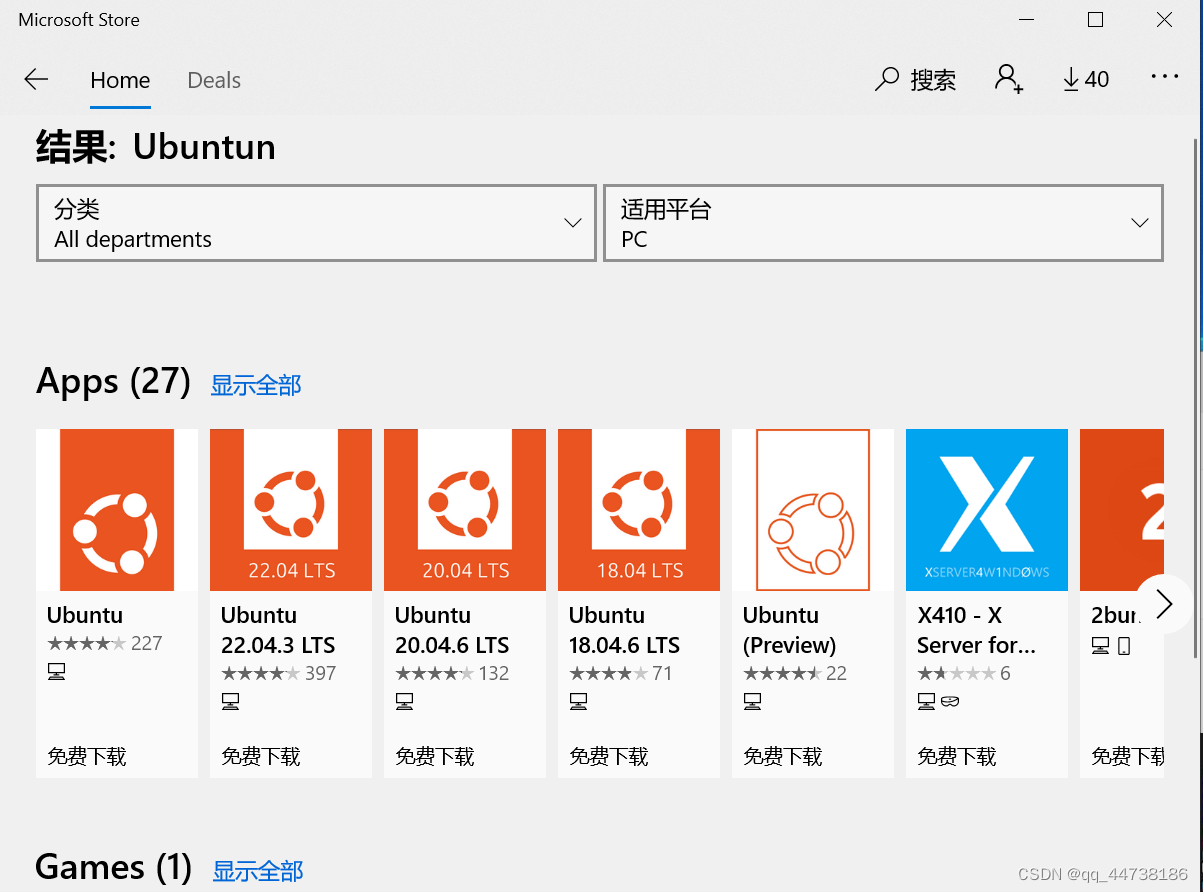This screenshot has width=1203, height=892.
Task: Click 显示全部 next to Games (1)
Action: 257,871
